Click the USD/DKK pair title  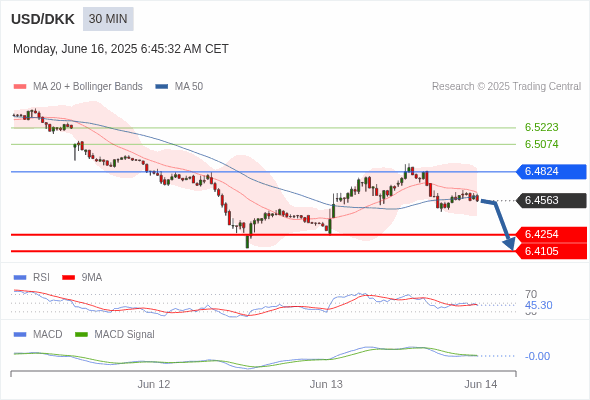(43, 19)
